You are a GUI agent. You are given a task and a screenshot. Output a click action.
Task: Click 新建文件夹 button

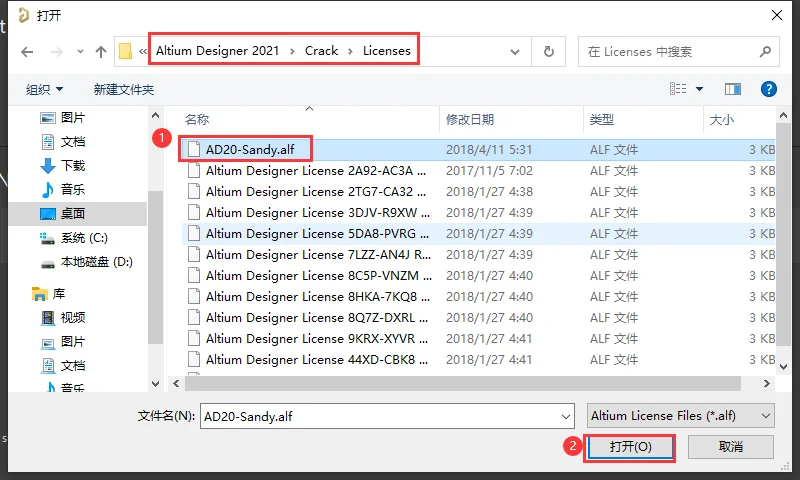(x=123, y=90)
